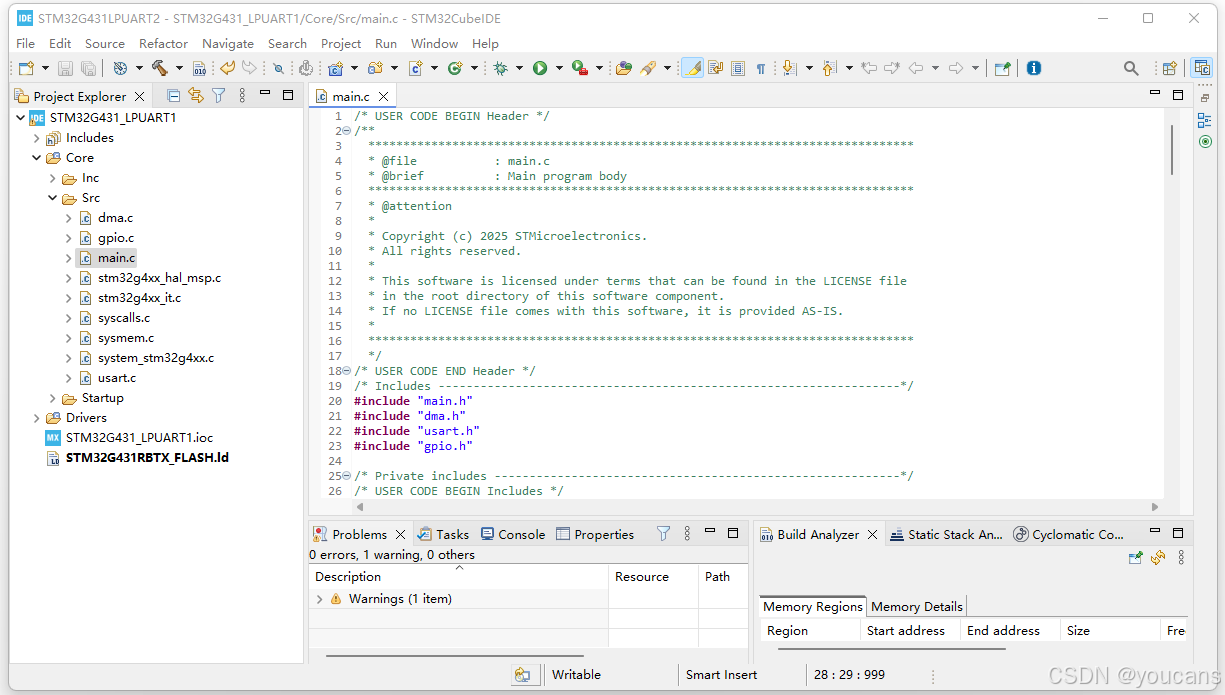Open the Window menu
The height and width of the screenshot is (695, 1225).
pyautogui.click(x=434, y=43)
